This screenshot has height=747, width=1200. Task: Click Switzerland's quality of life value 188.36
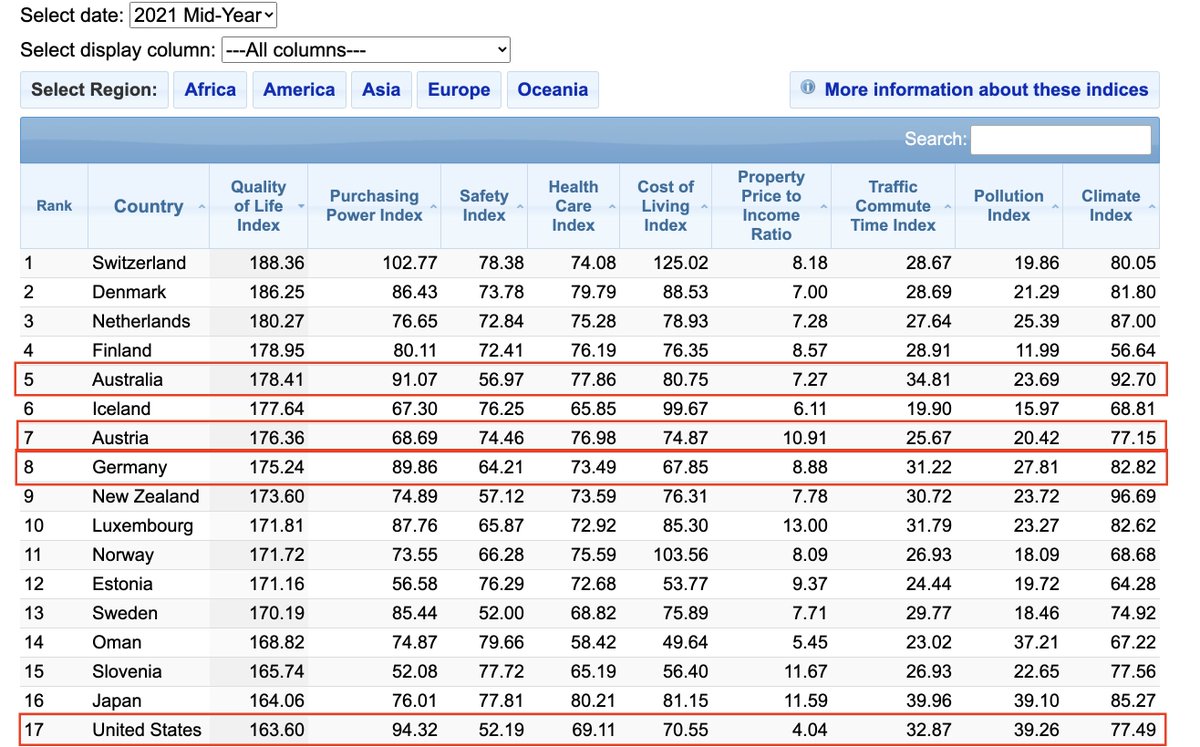click(278, 263)
